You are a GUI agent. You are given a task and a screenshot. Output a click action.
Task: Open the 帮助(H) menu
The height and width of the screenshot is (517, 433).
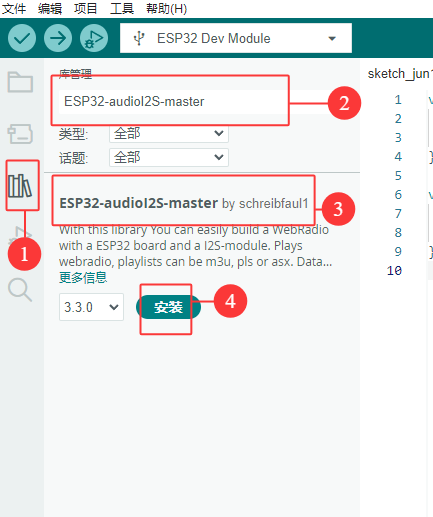166,8
